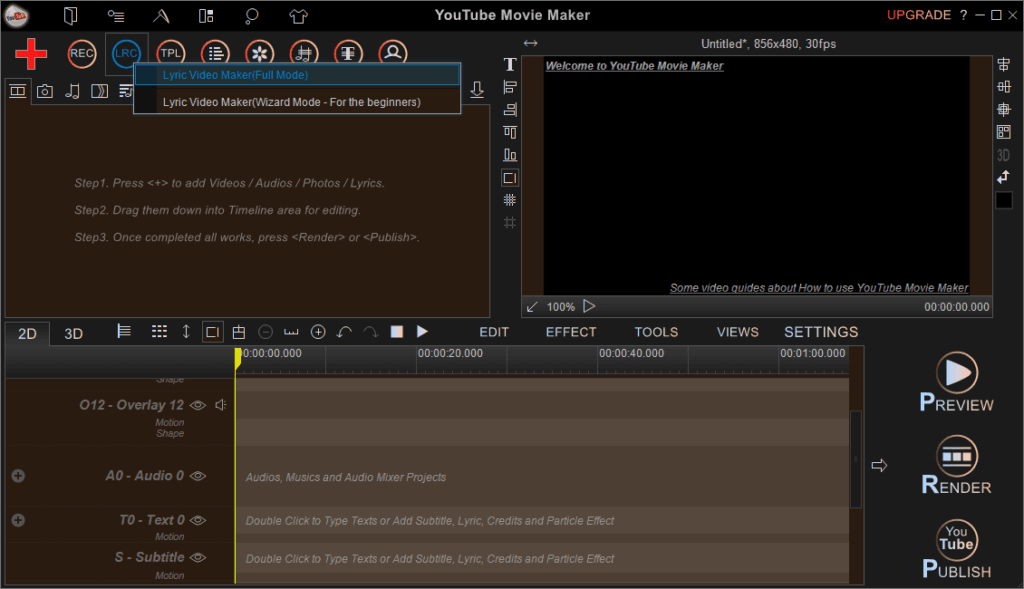Screen dimensions: 1024x589
Task: Toggle the grid overlay icon beside preview
Action: pyautogui.click(x=510, y=200)
